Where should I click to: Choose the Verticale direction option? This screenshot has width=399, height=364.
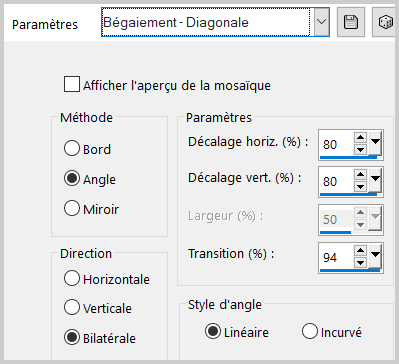(72, 307)
